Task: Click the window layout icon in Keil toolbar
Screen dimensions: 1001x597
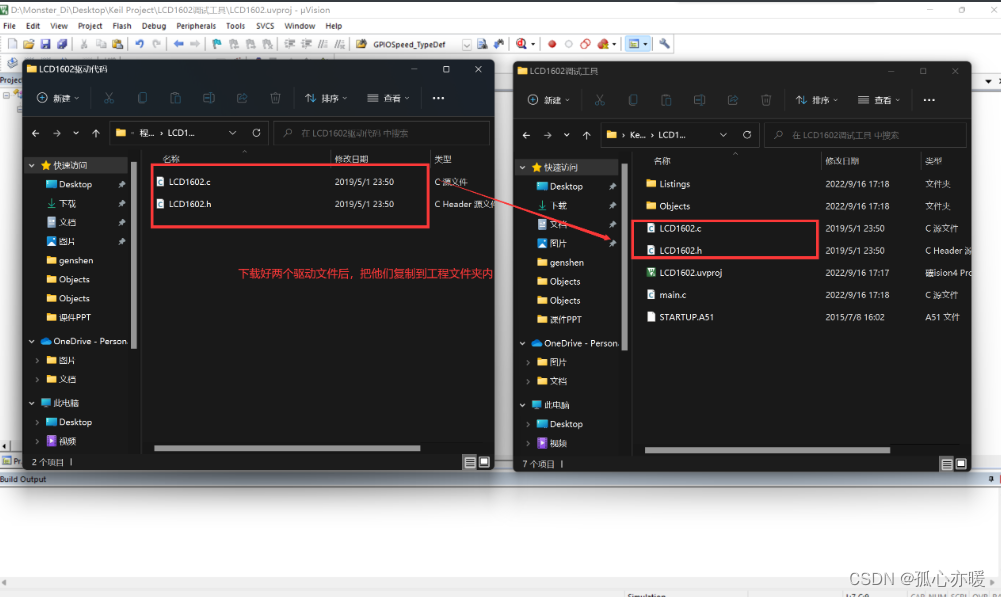Action: click(x=634, y=44)
